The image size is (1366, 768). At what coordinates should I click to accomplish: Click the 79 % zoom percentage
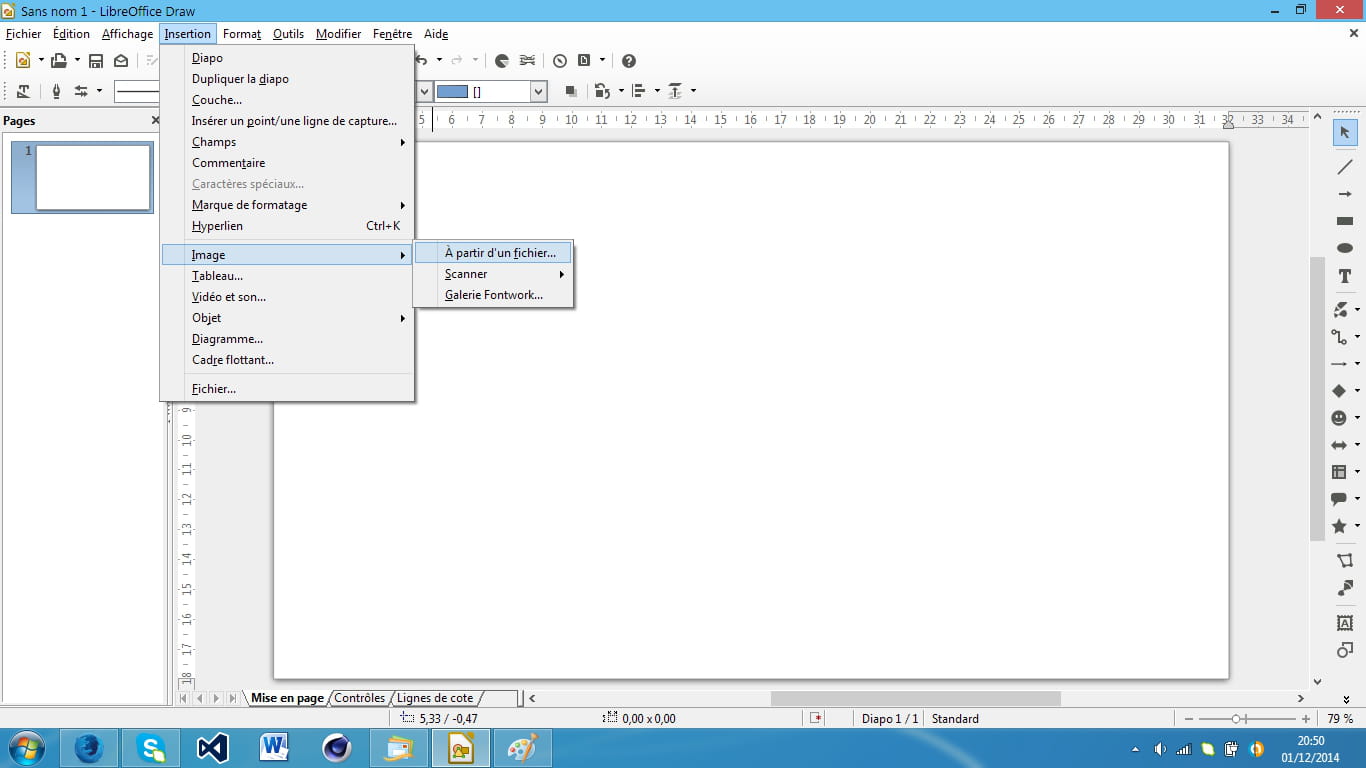point(1340,719)
